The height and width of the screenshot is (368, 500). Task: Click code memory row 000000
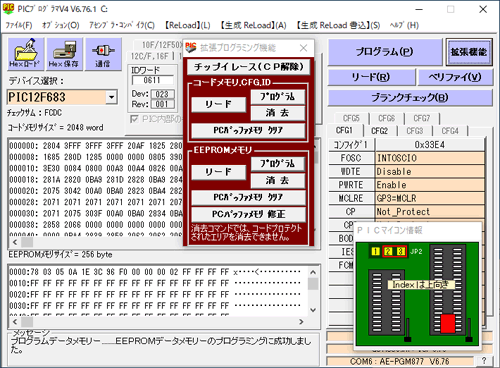(96, 146)
